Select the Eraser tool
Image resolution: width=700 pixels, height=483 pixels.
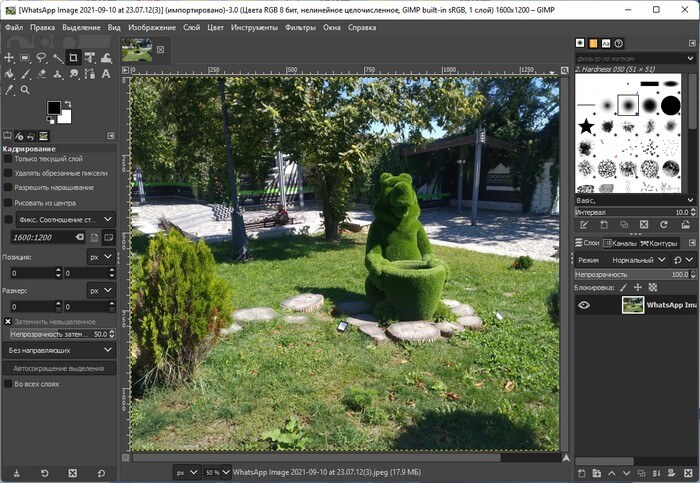point(42,74)
